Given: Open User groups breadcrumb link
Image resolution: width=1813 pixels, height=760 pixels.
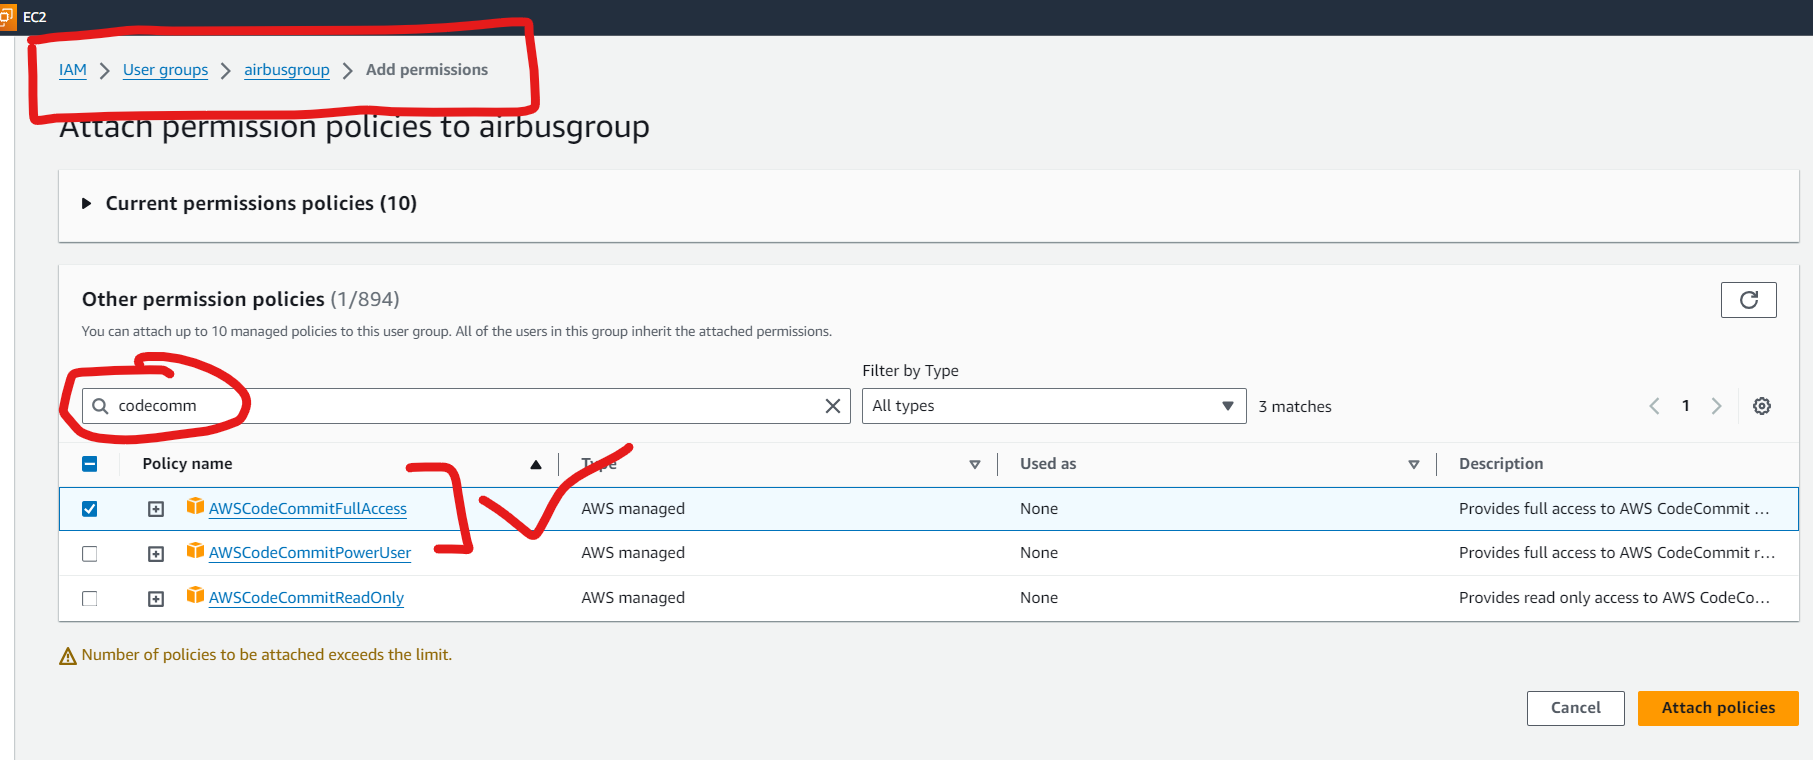Looking at the screenshot, I should [165, 70].
